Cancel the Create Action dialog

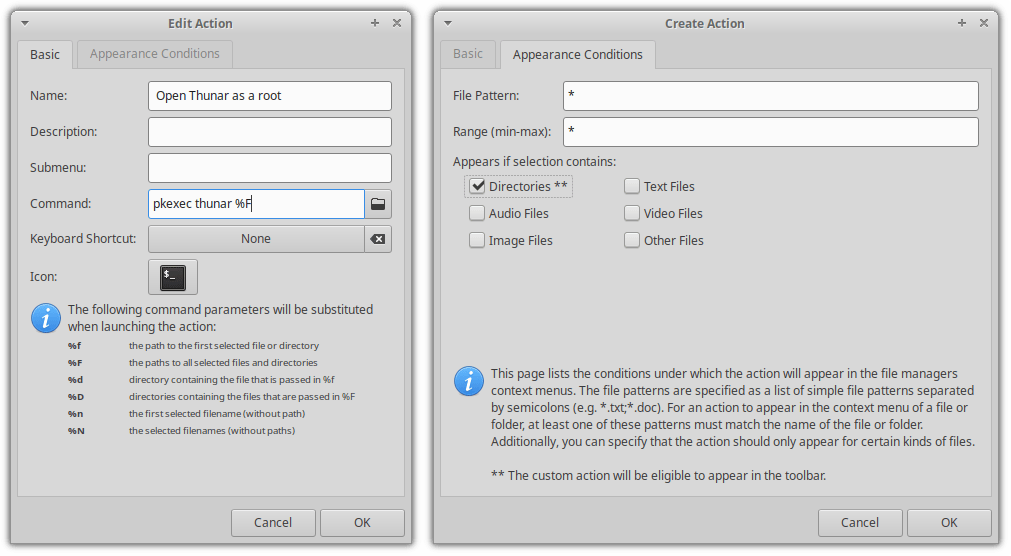(x=860, y=522)
